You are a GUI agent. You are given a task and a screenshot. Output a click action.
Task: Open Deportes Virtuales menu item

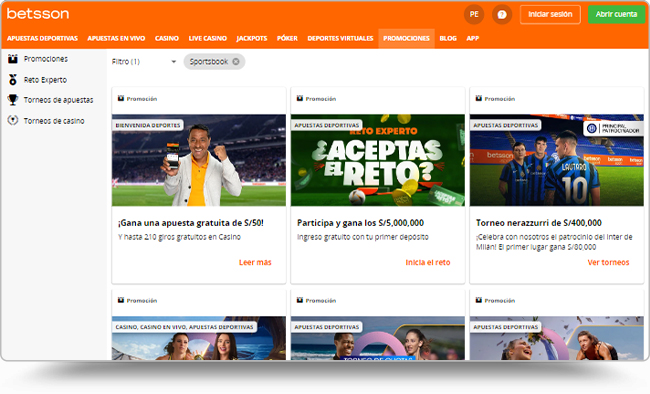click(x=340, y=38)
